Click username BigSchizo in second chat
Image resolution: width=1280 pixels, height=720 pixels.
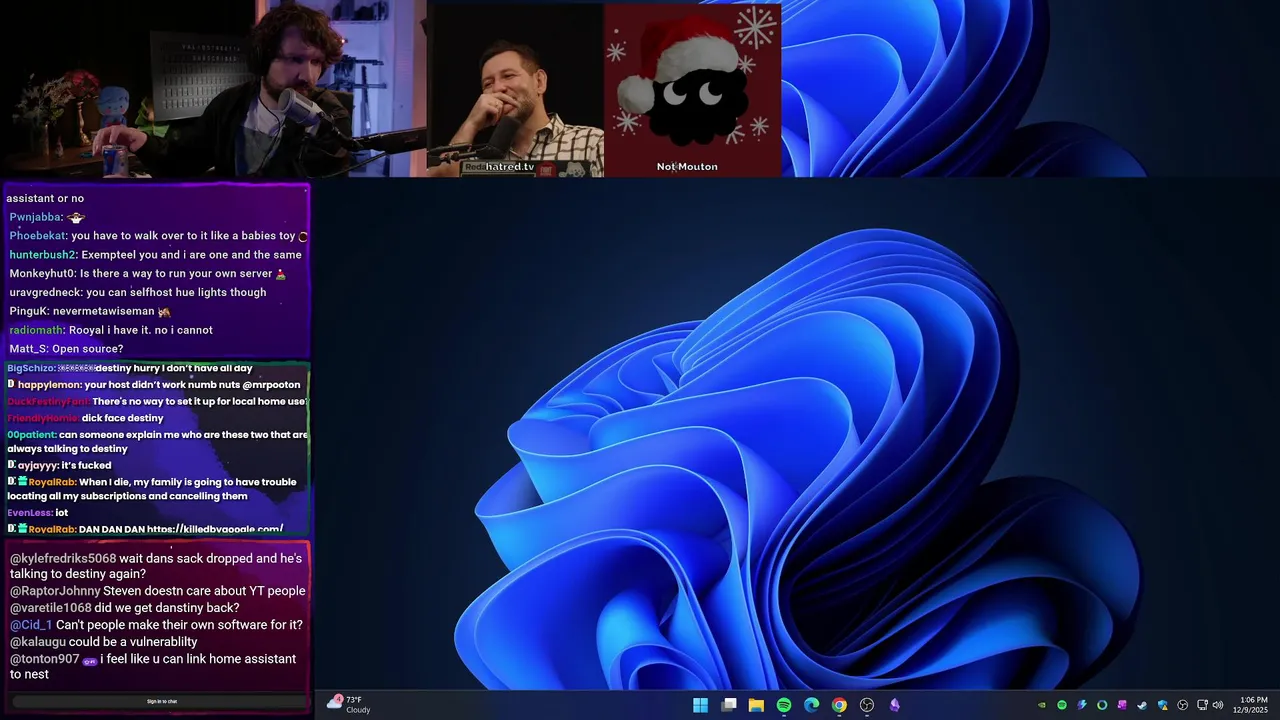pos(31,368)
